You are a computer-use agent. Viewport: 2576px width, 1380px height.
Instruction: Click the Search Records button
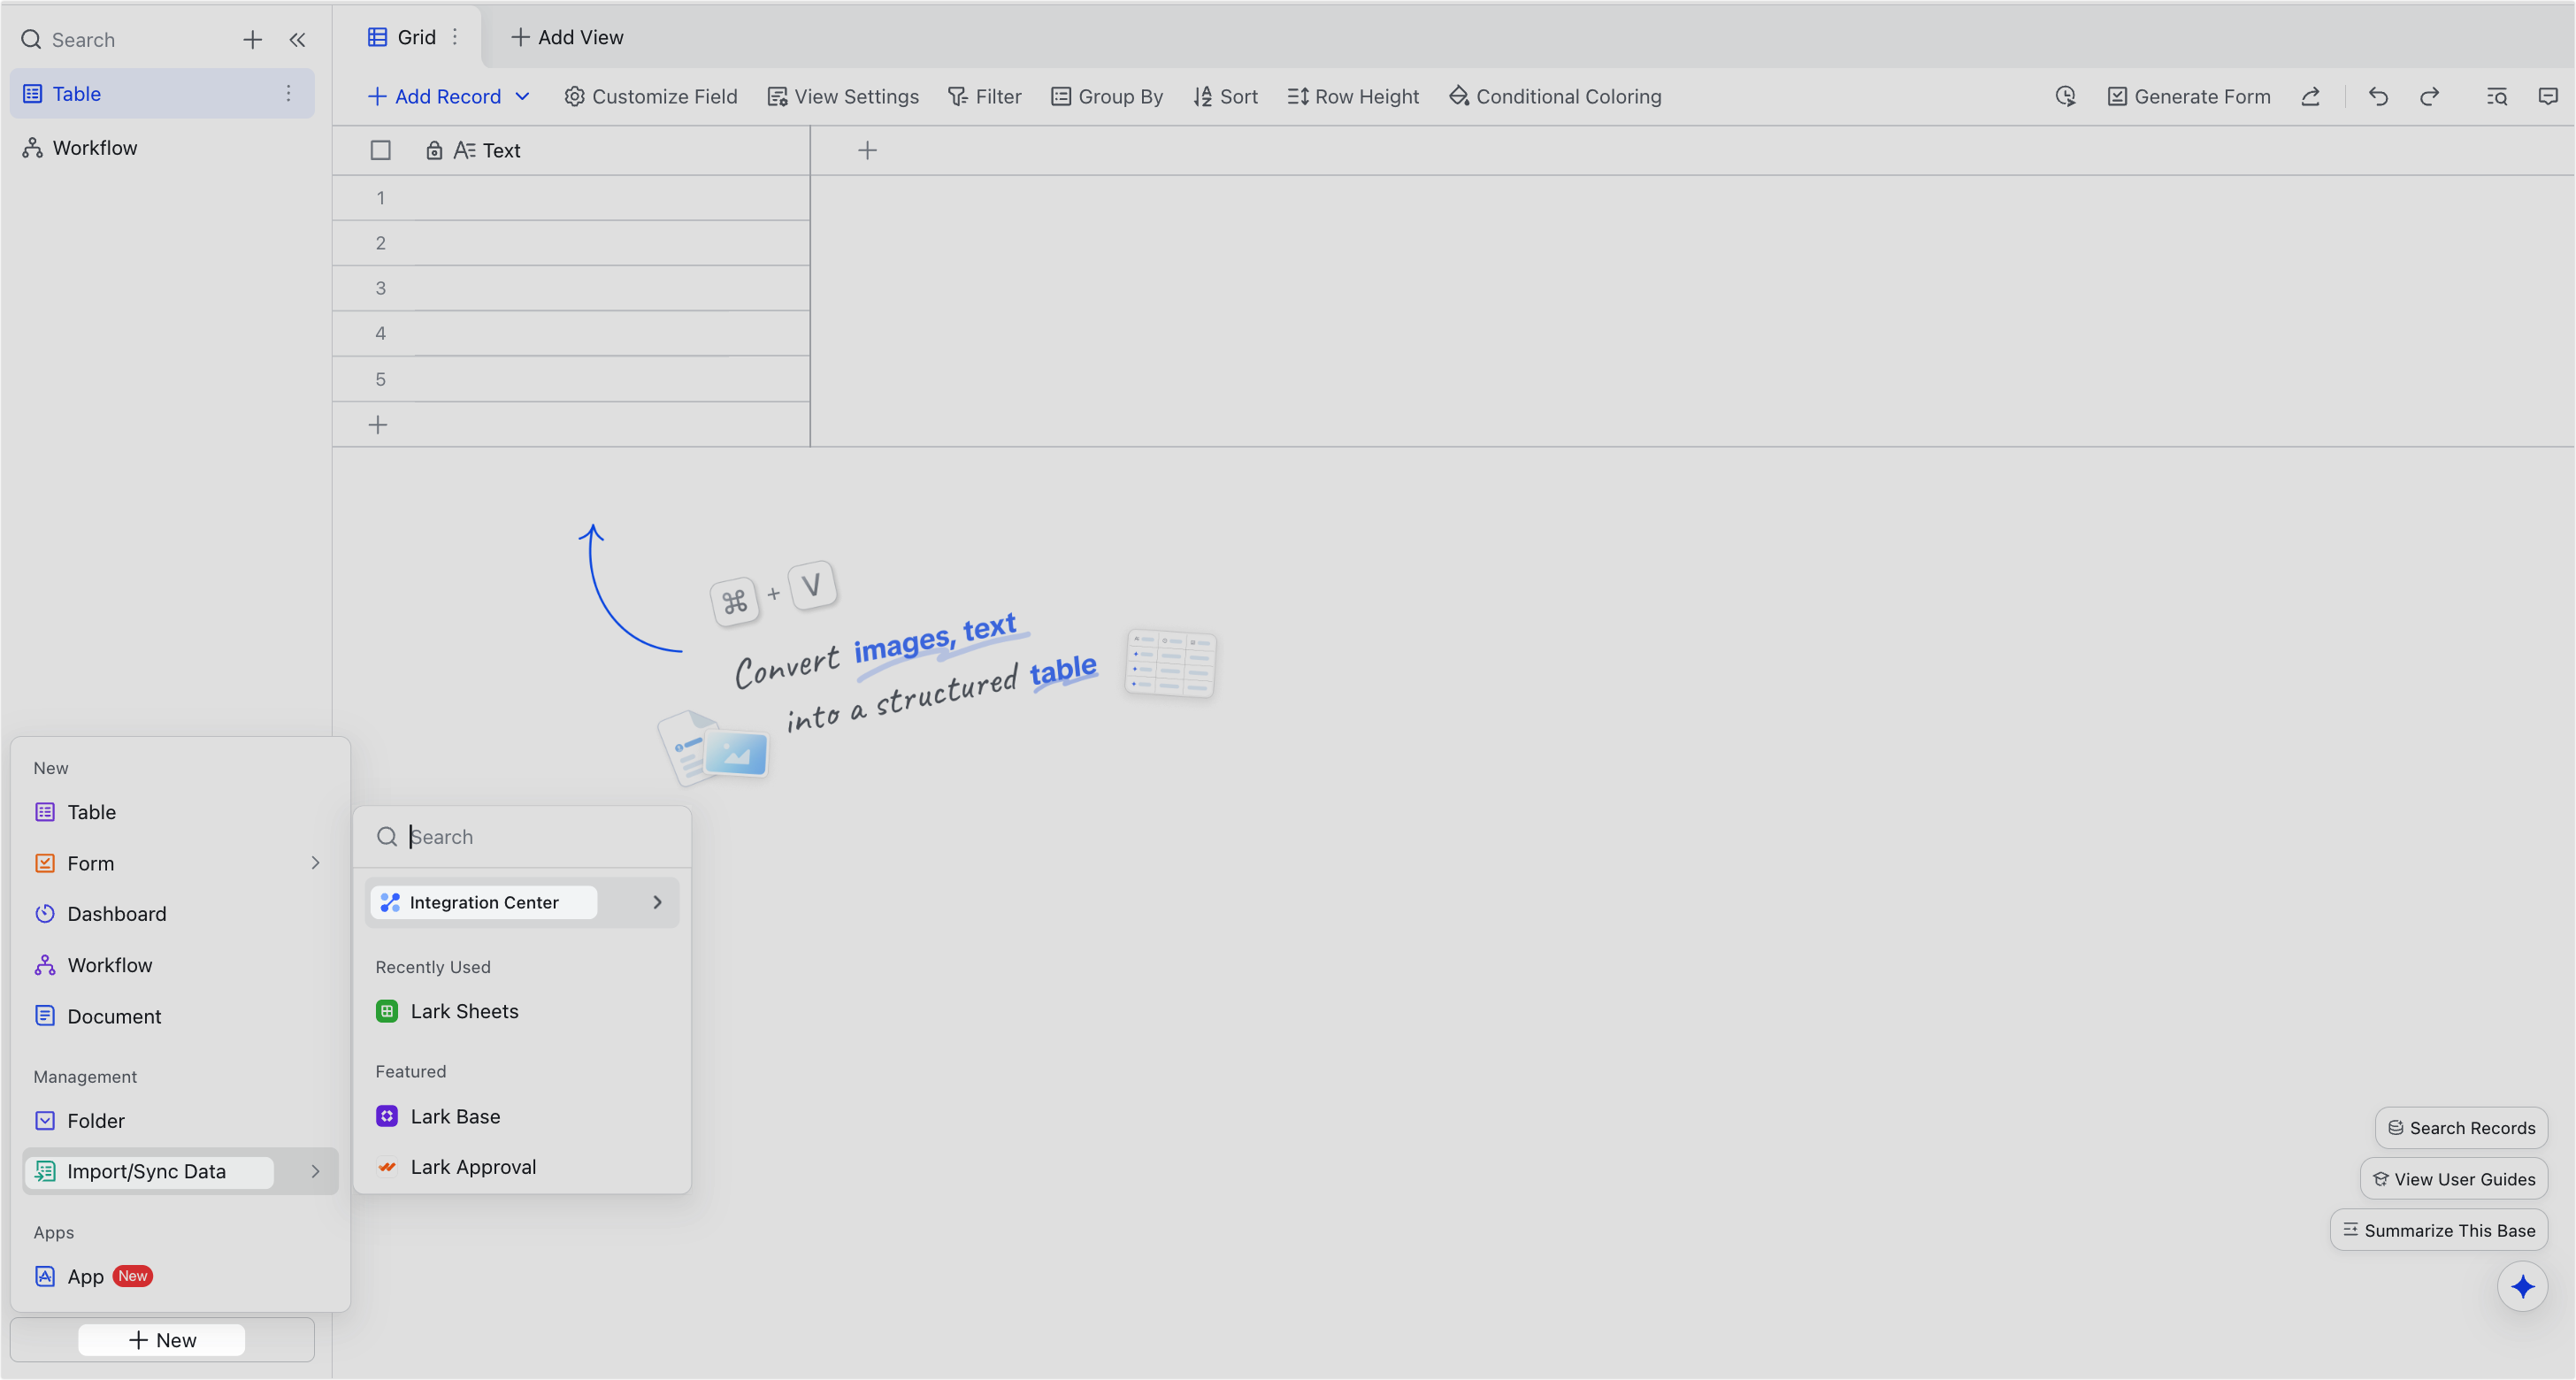pyautogui.click(x=2461, y=1128)
